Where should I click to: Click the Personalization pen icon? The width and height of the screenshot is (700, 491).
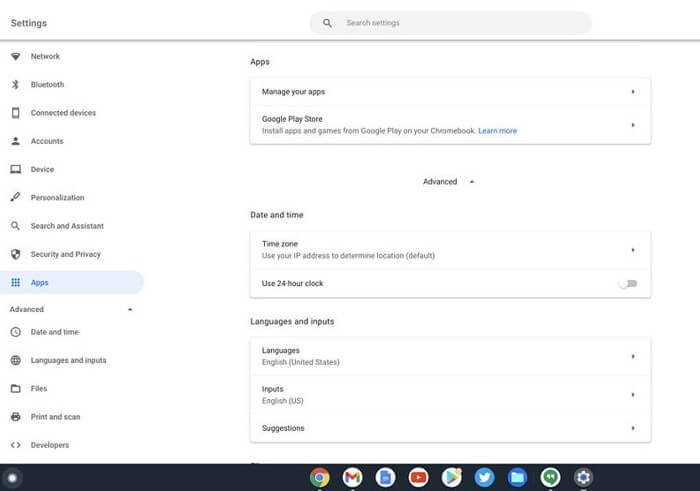(x=15, y=198)
